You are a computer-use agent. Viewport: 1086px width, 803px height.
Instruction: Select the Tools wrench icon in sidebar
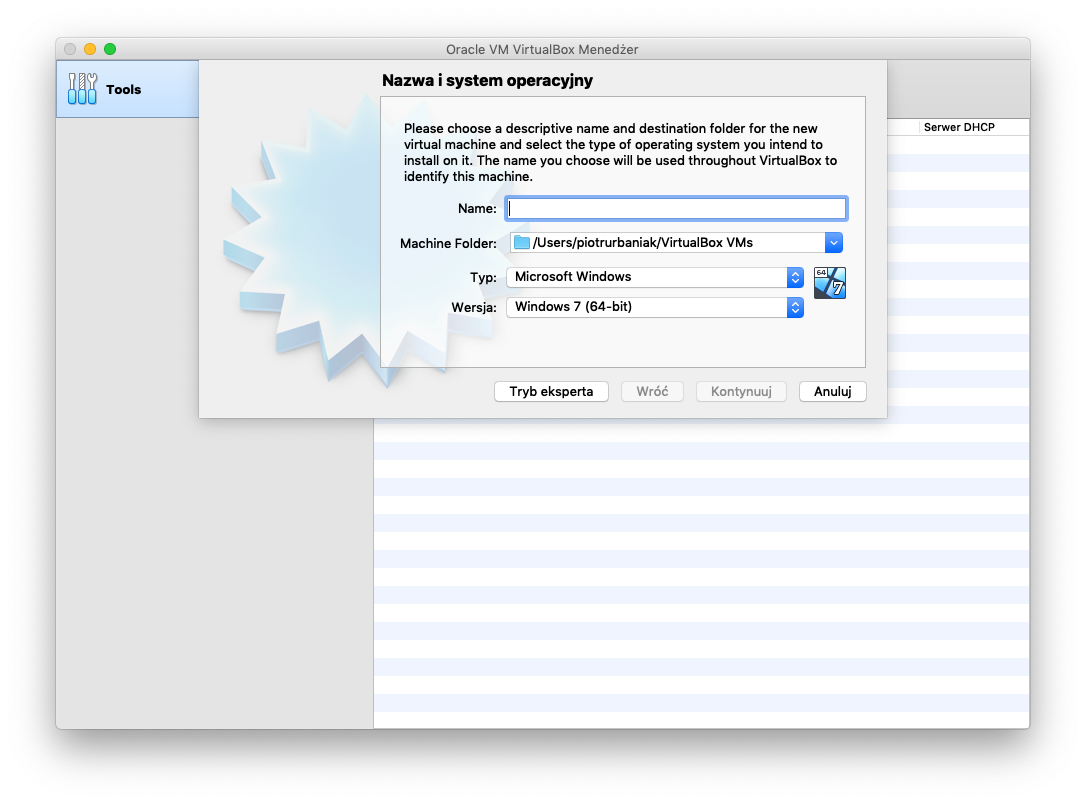coord(82,89)
